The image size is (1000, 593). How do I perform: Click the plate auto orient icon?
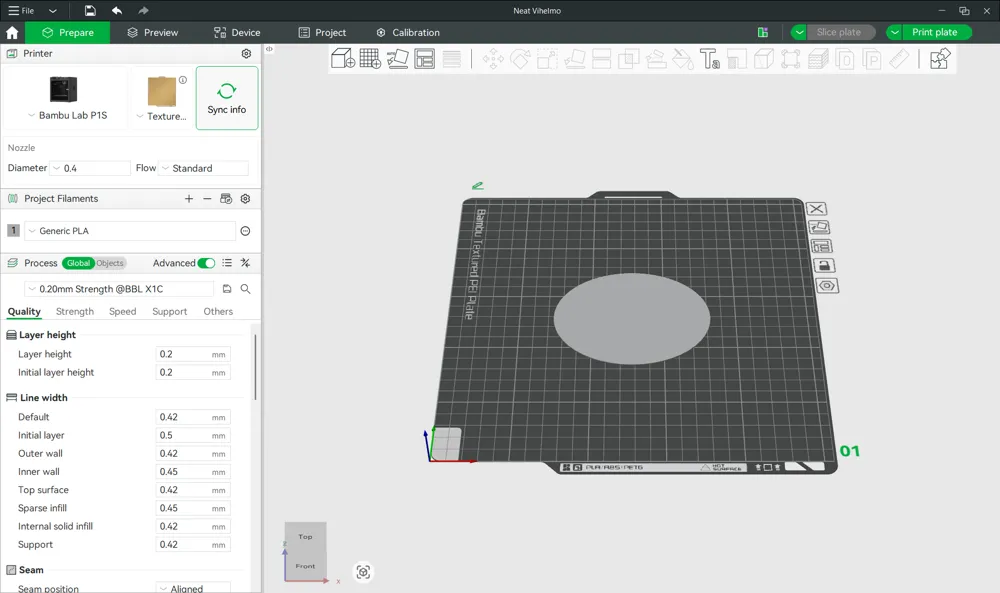pos(819,227)
